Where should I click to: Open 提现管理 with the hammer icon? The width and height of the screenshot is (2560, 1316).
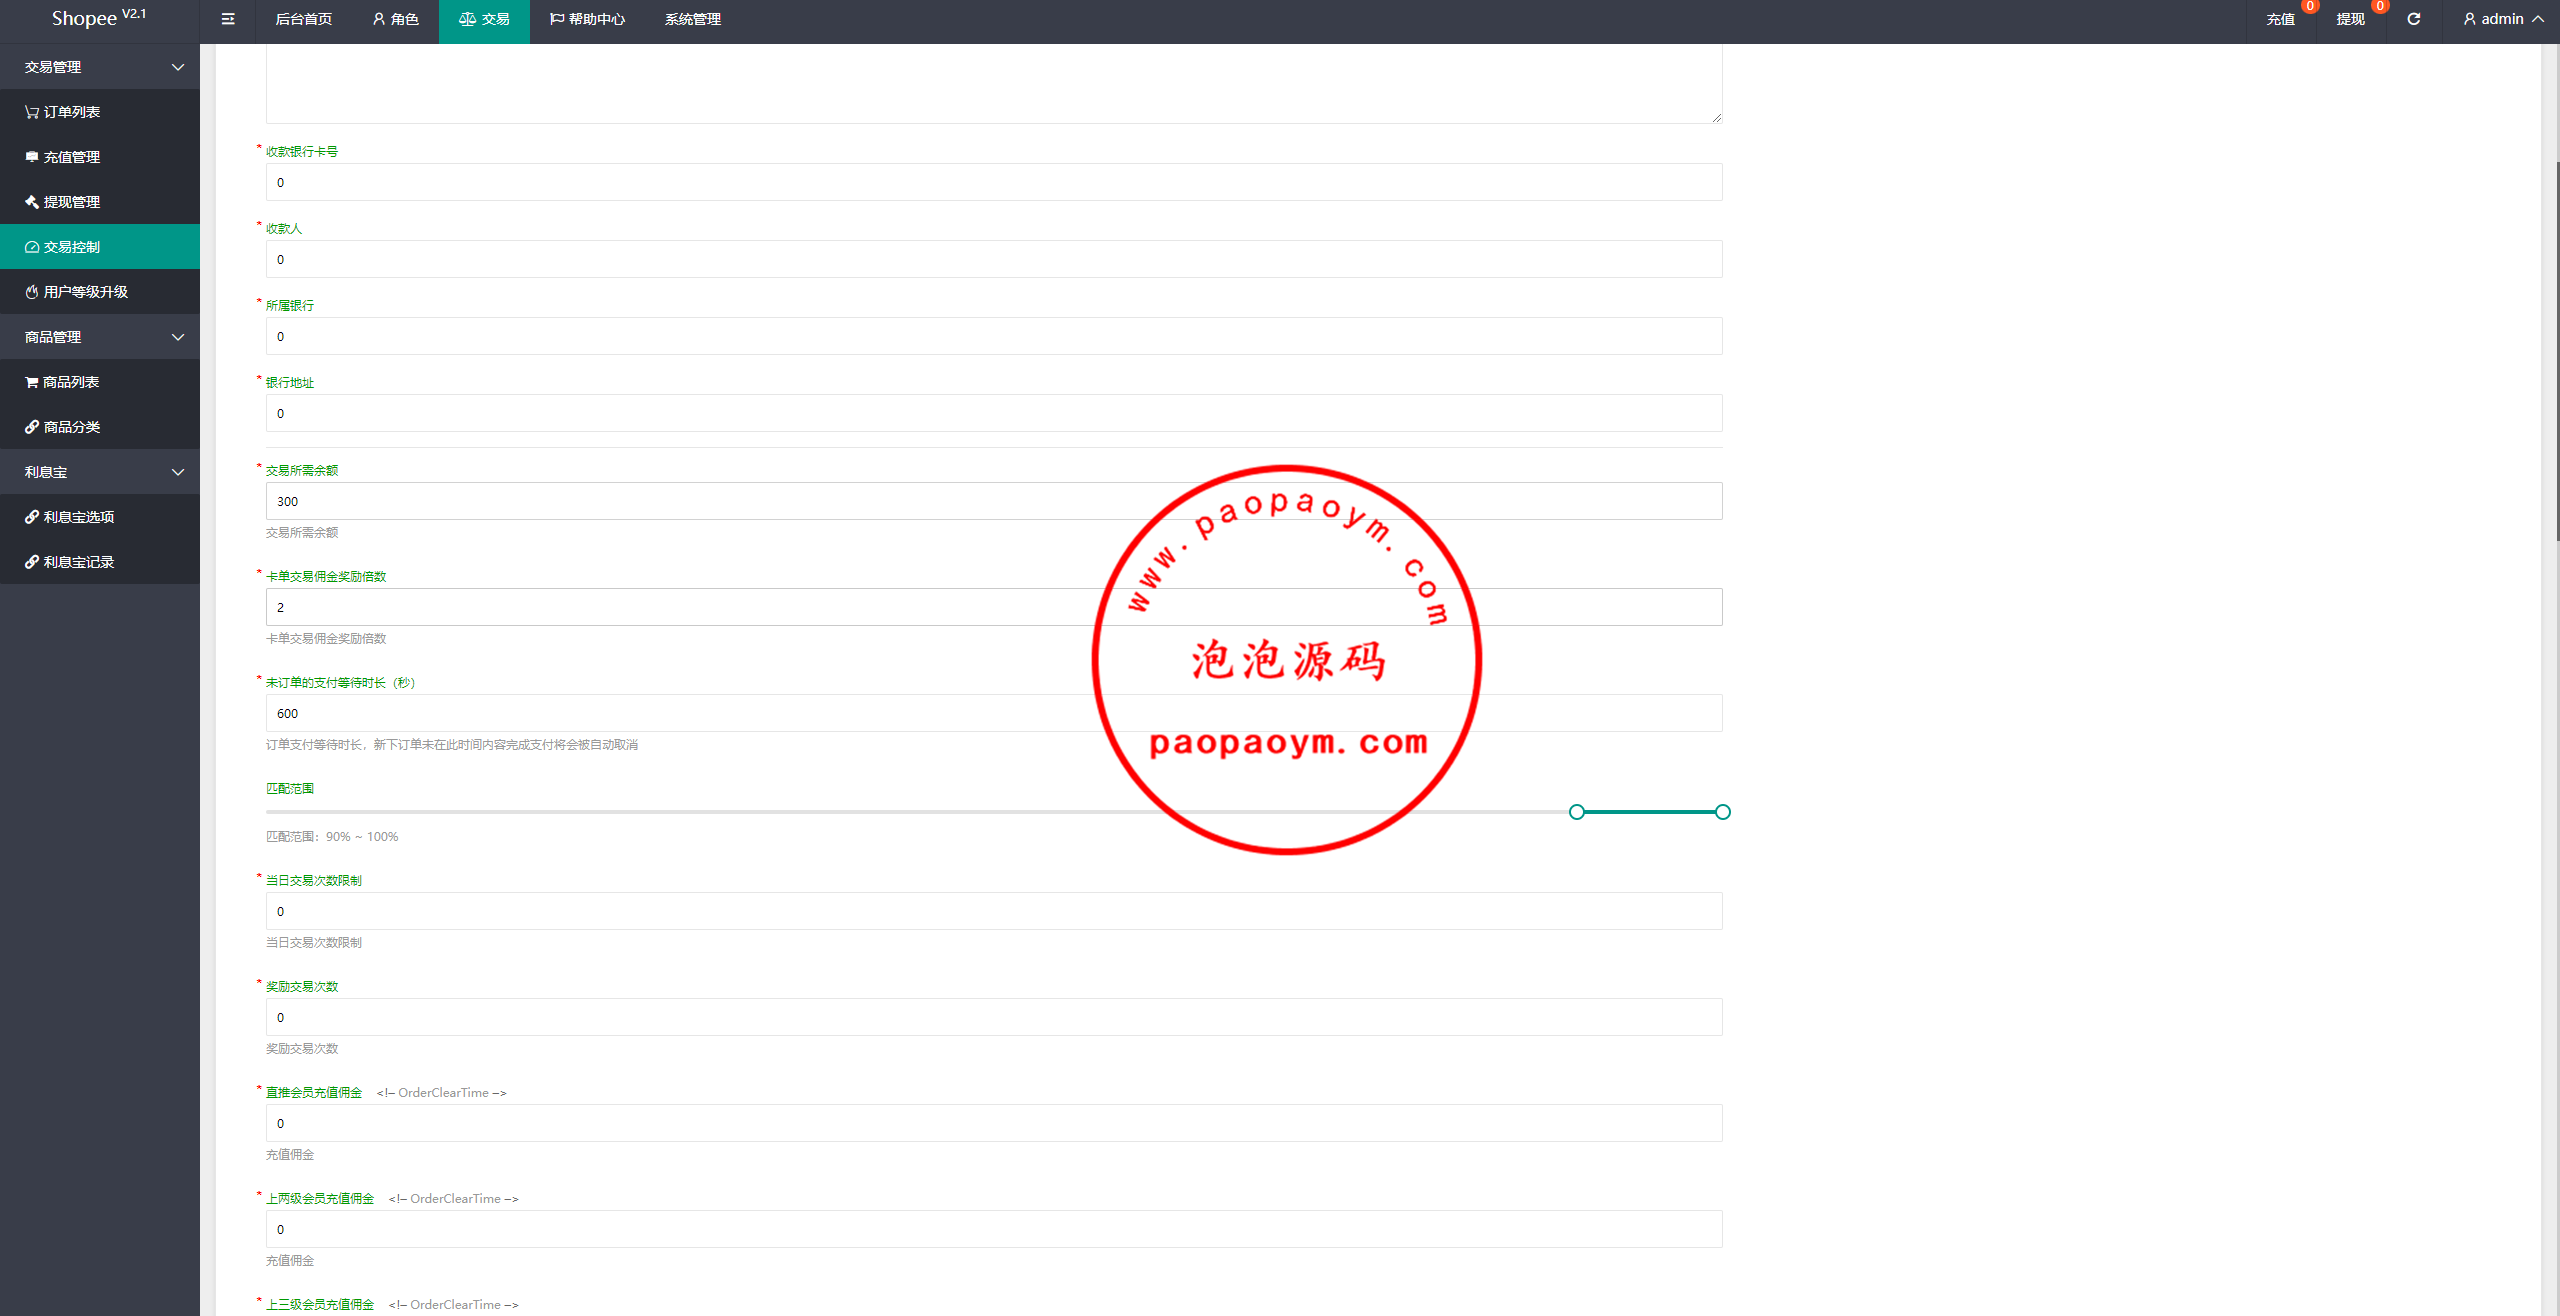[x=62, y=202]
